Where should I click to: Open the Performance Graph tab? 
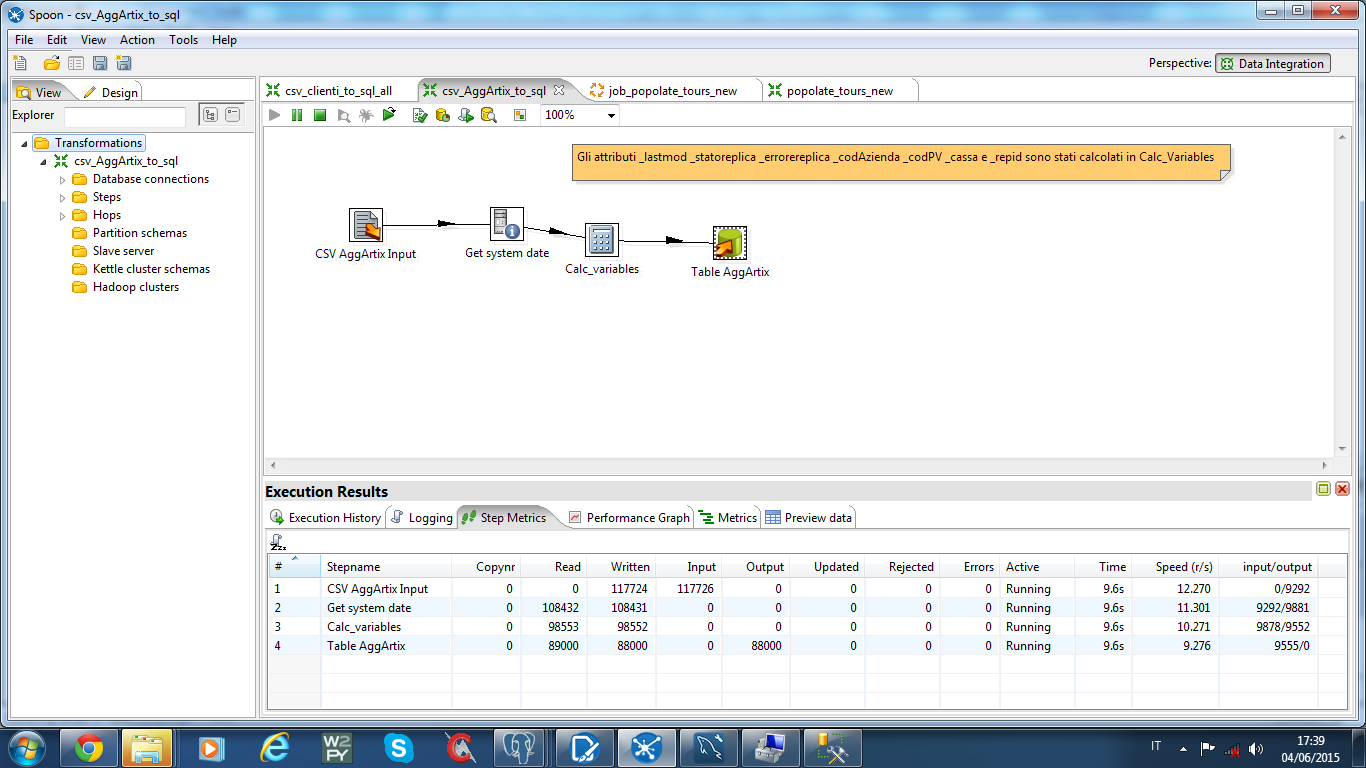tap(628, 518)
